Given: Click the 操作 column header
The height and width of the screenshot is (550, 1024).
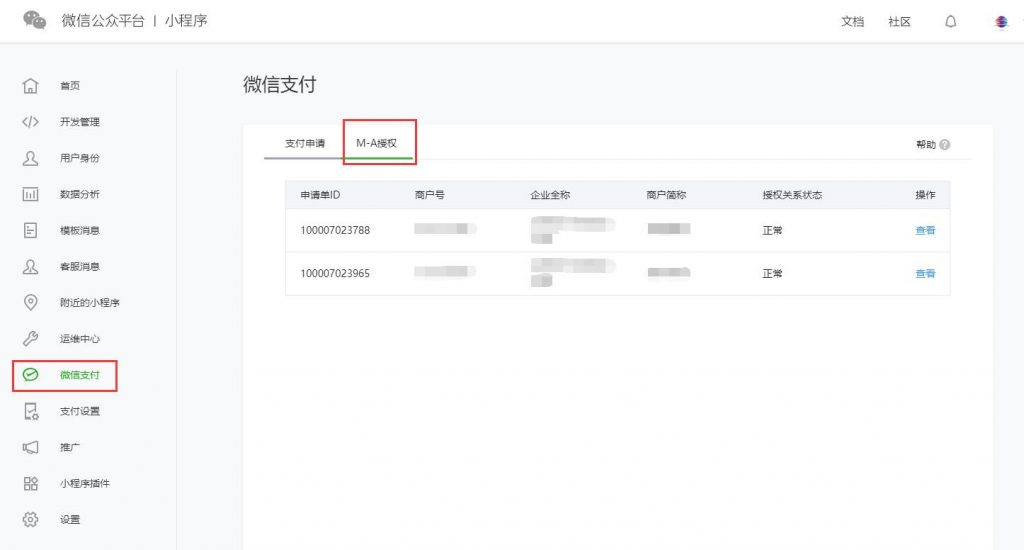Looking at the screenshot, I should (925, 195).
